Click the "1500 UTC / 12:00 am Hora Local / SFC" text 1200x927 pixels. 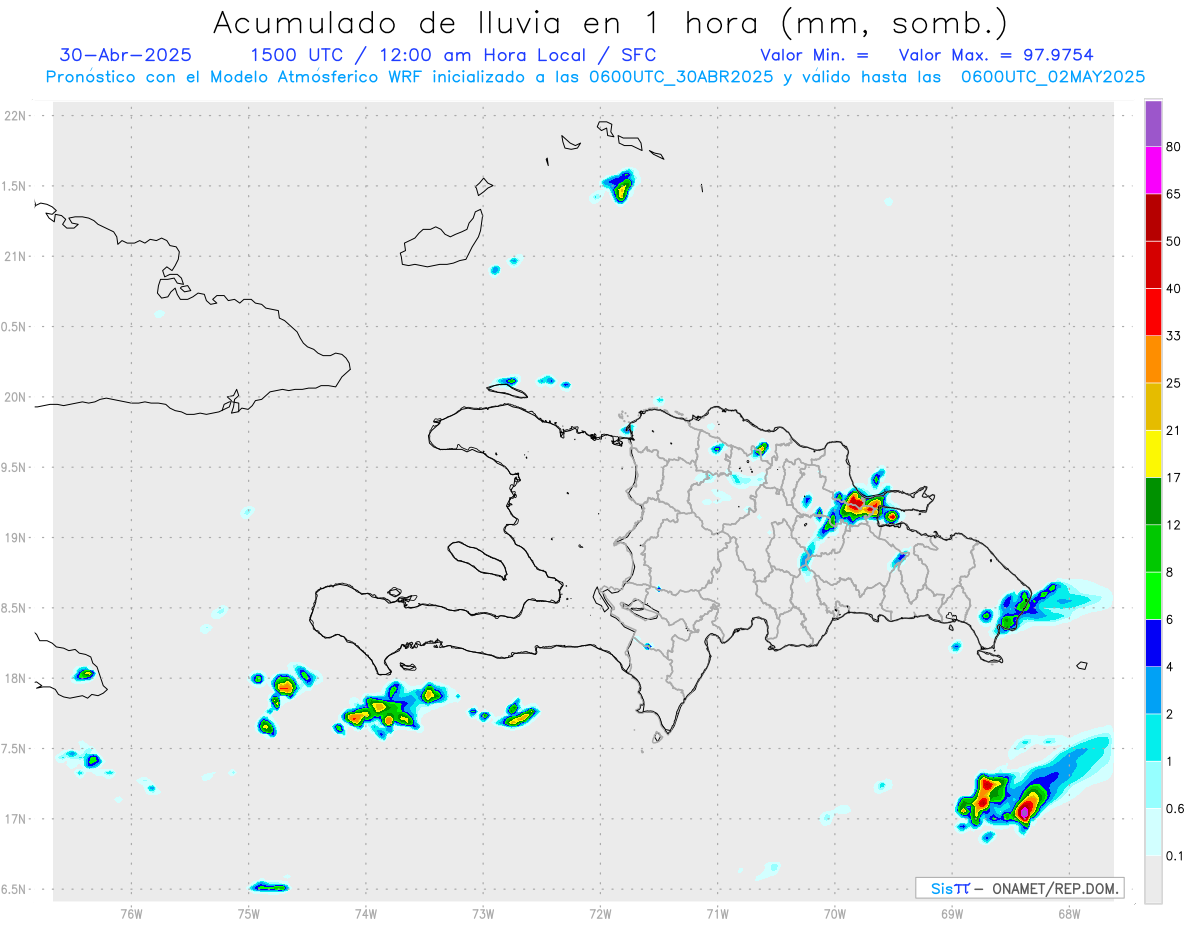tap(453, 55)
